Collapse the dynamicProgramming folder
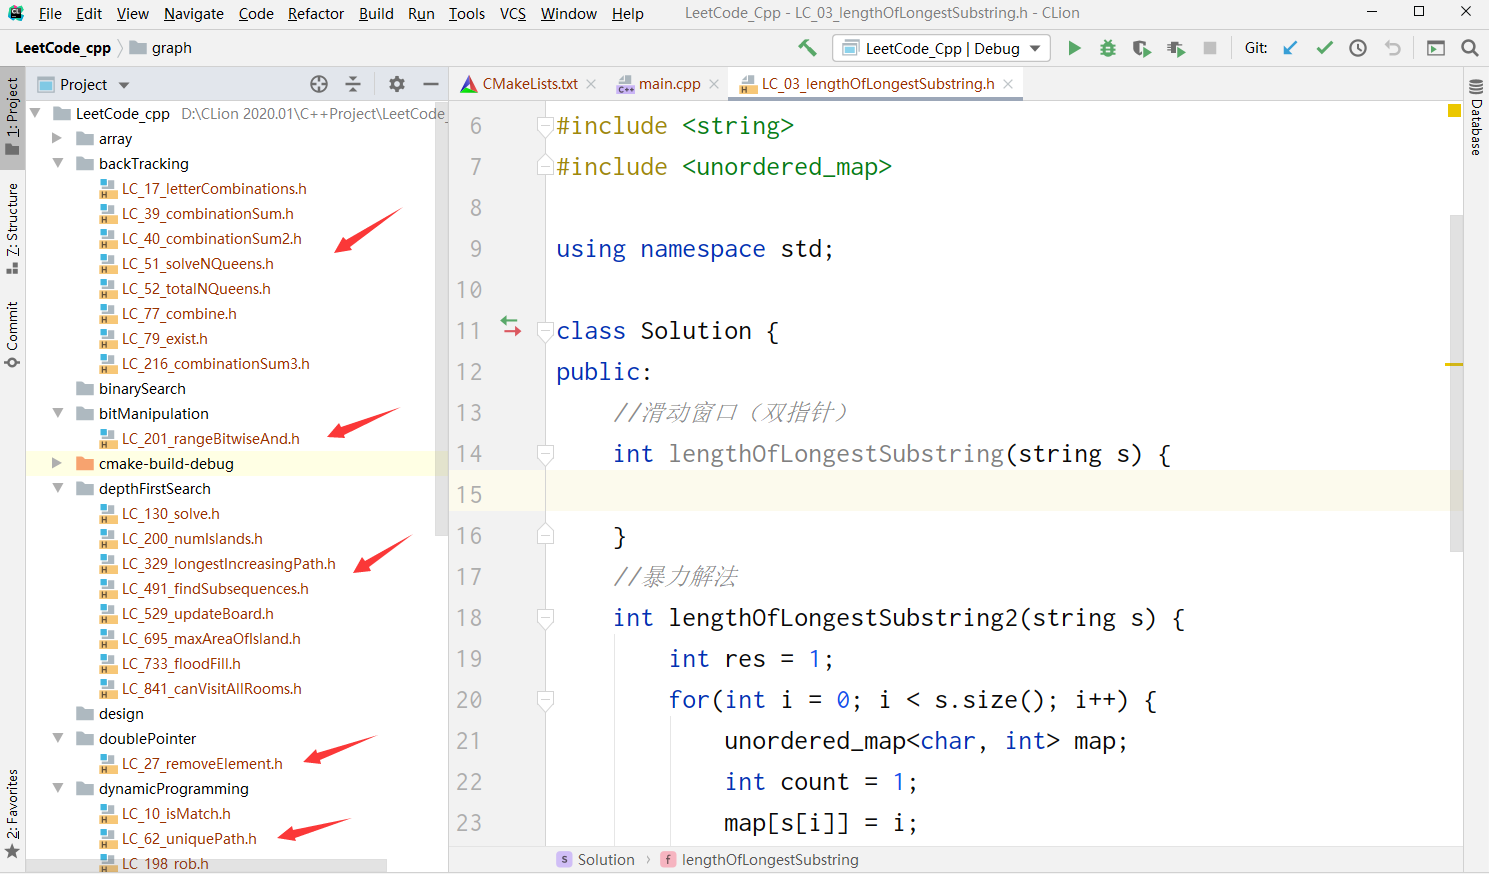Viewport: 1489px width, 874px height. 57,788
